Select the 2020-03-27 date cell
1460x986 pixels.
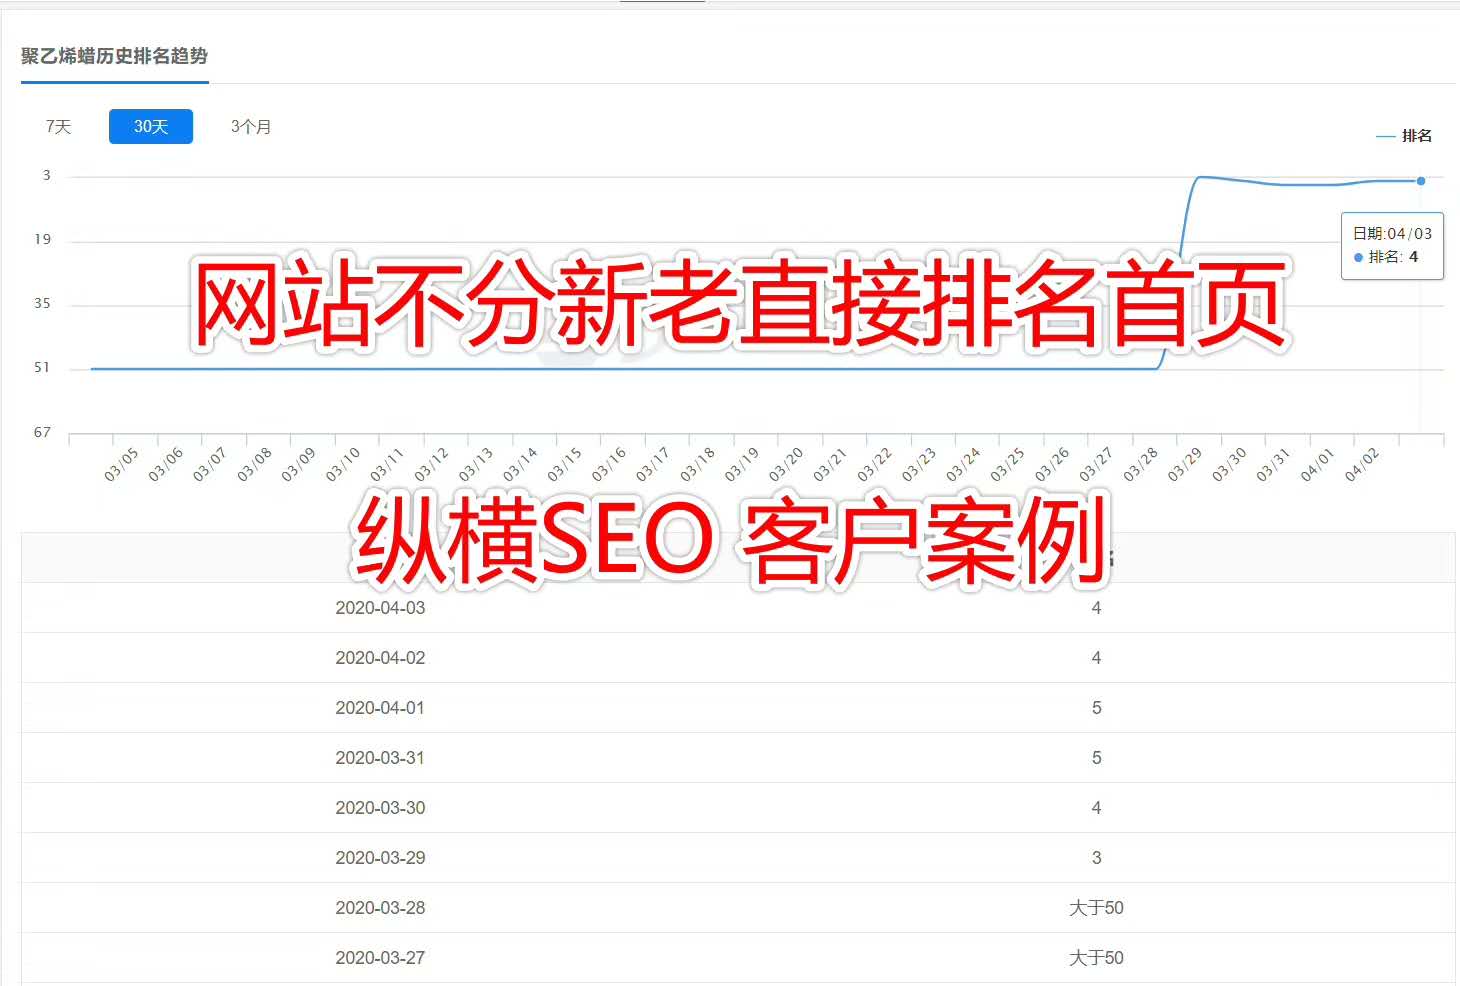tap(380, 958)
